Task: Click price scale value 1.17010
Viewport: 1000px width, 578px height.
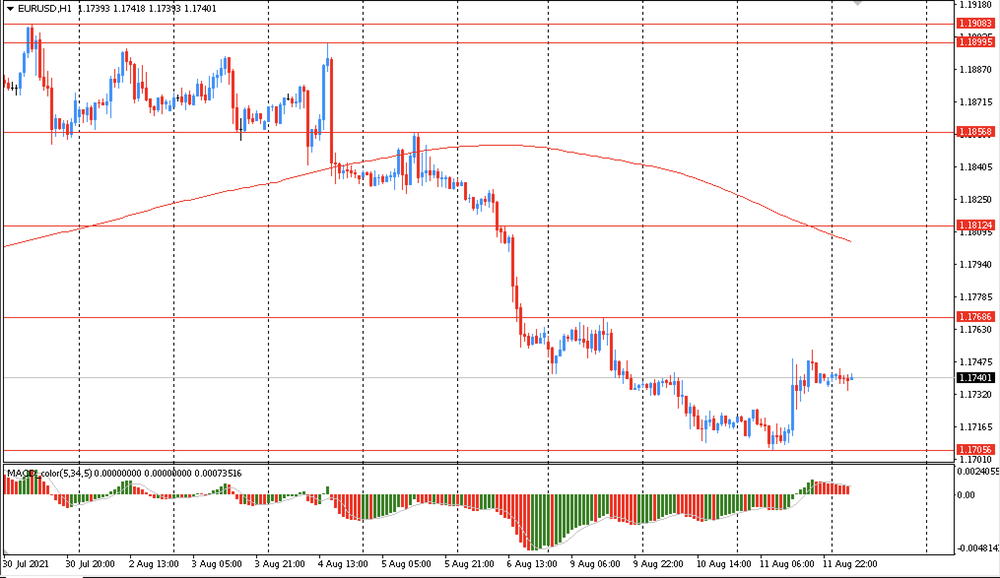Action: click(976, 459)
